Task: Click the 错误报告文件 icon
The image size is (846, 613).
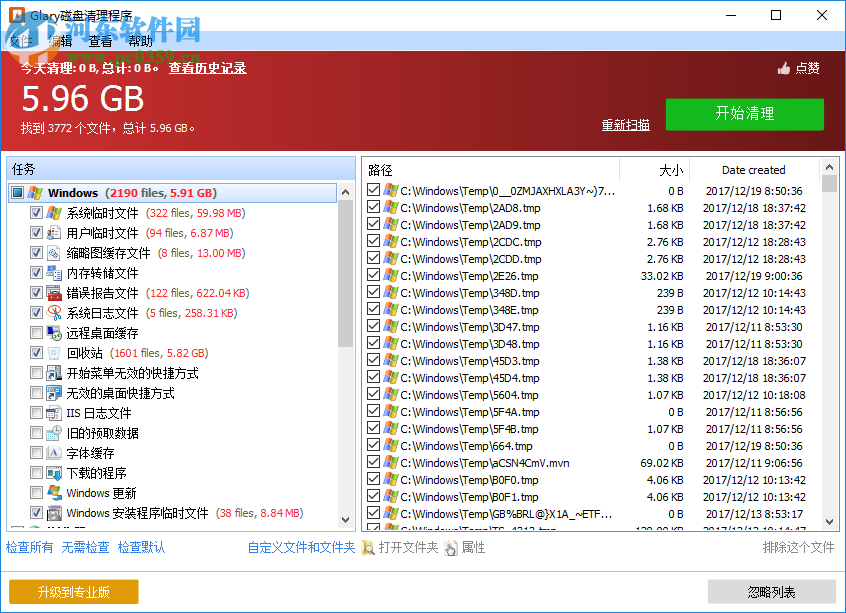Action: click(x=52, y=293)
